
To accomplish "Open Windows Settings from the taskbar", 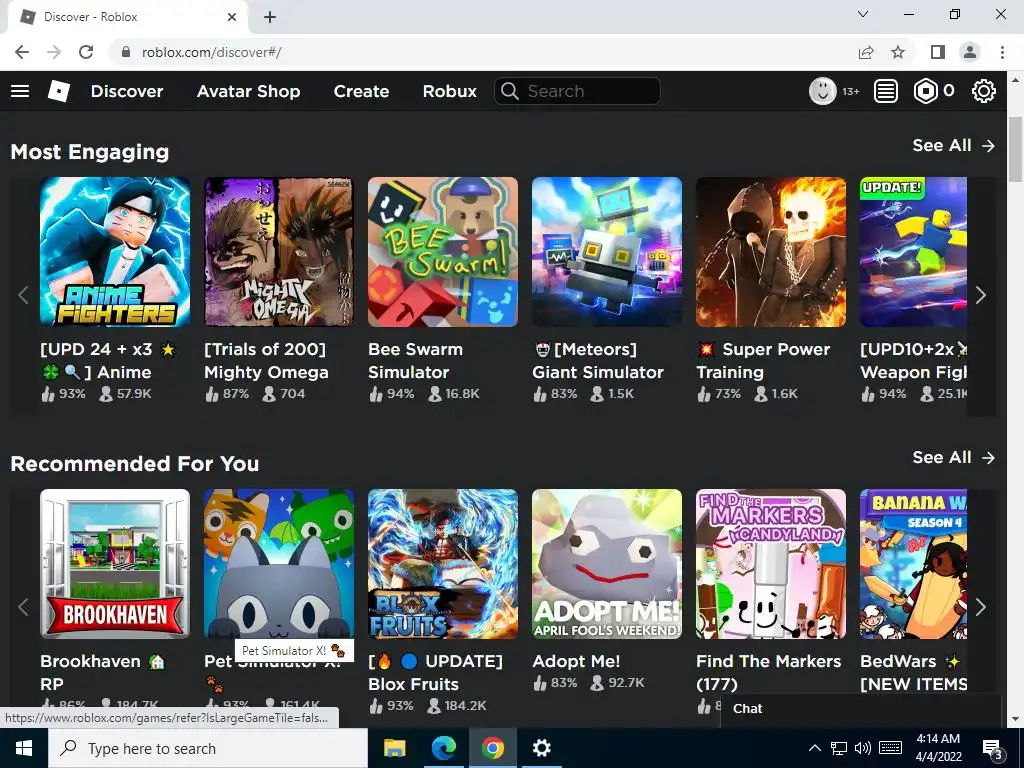I will coord(541,748).
